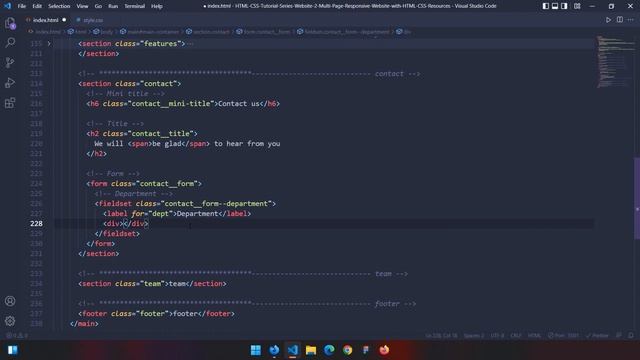Launch Firefox from taskbar
Viewport: 640px width, 360px height.
pyautogui.click(x=384, y=350)
